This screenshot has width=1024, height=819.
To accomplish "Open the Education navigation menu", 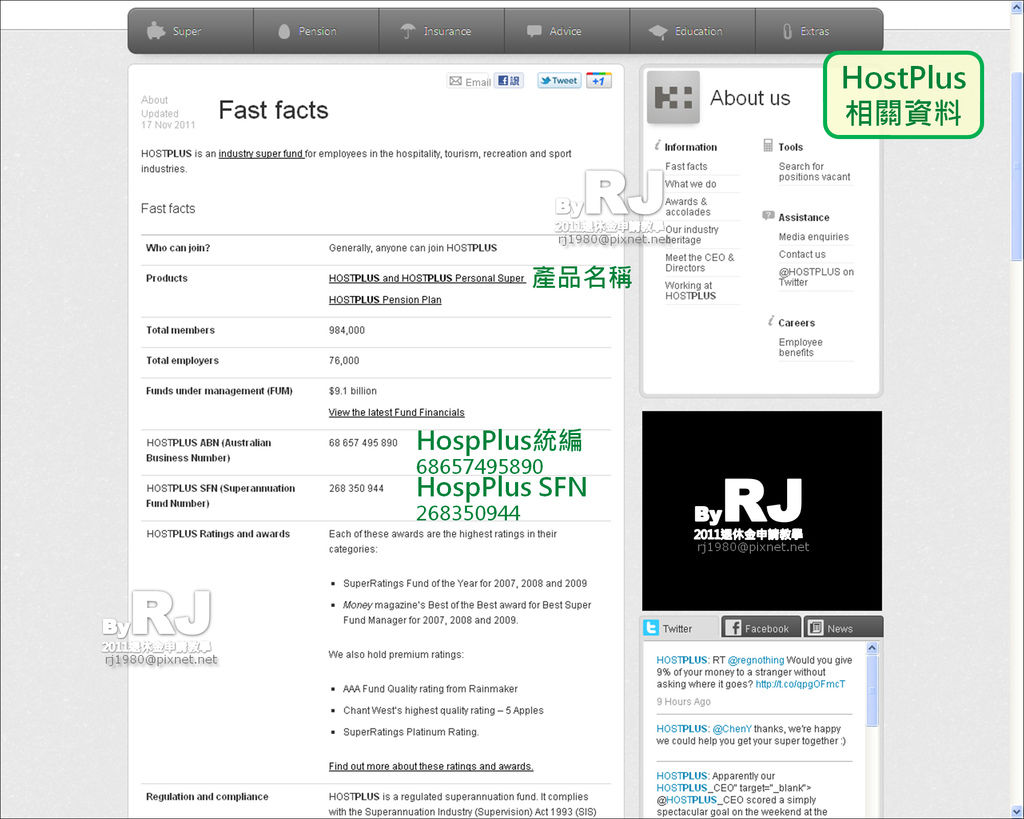I will (x=692, y=31).
